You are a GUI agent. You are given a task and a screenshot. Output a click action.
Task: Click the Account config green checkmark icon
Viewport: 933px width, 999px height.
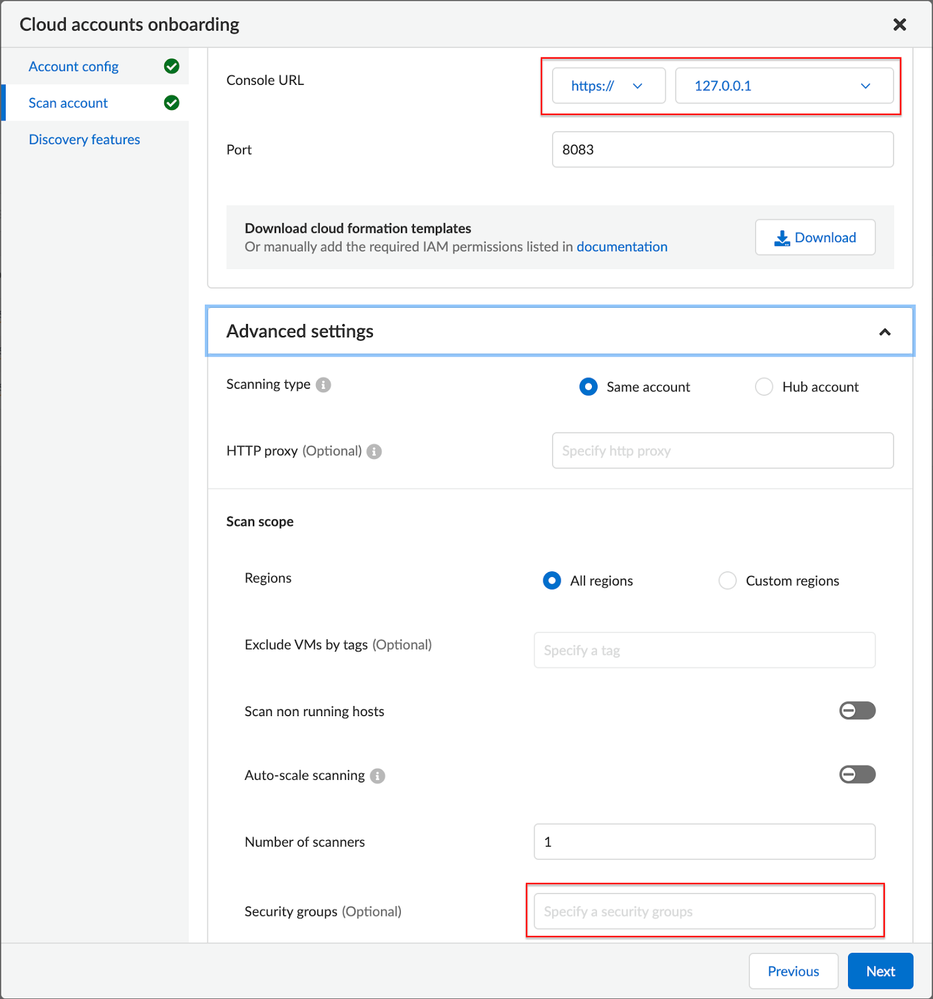(171, 67)
